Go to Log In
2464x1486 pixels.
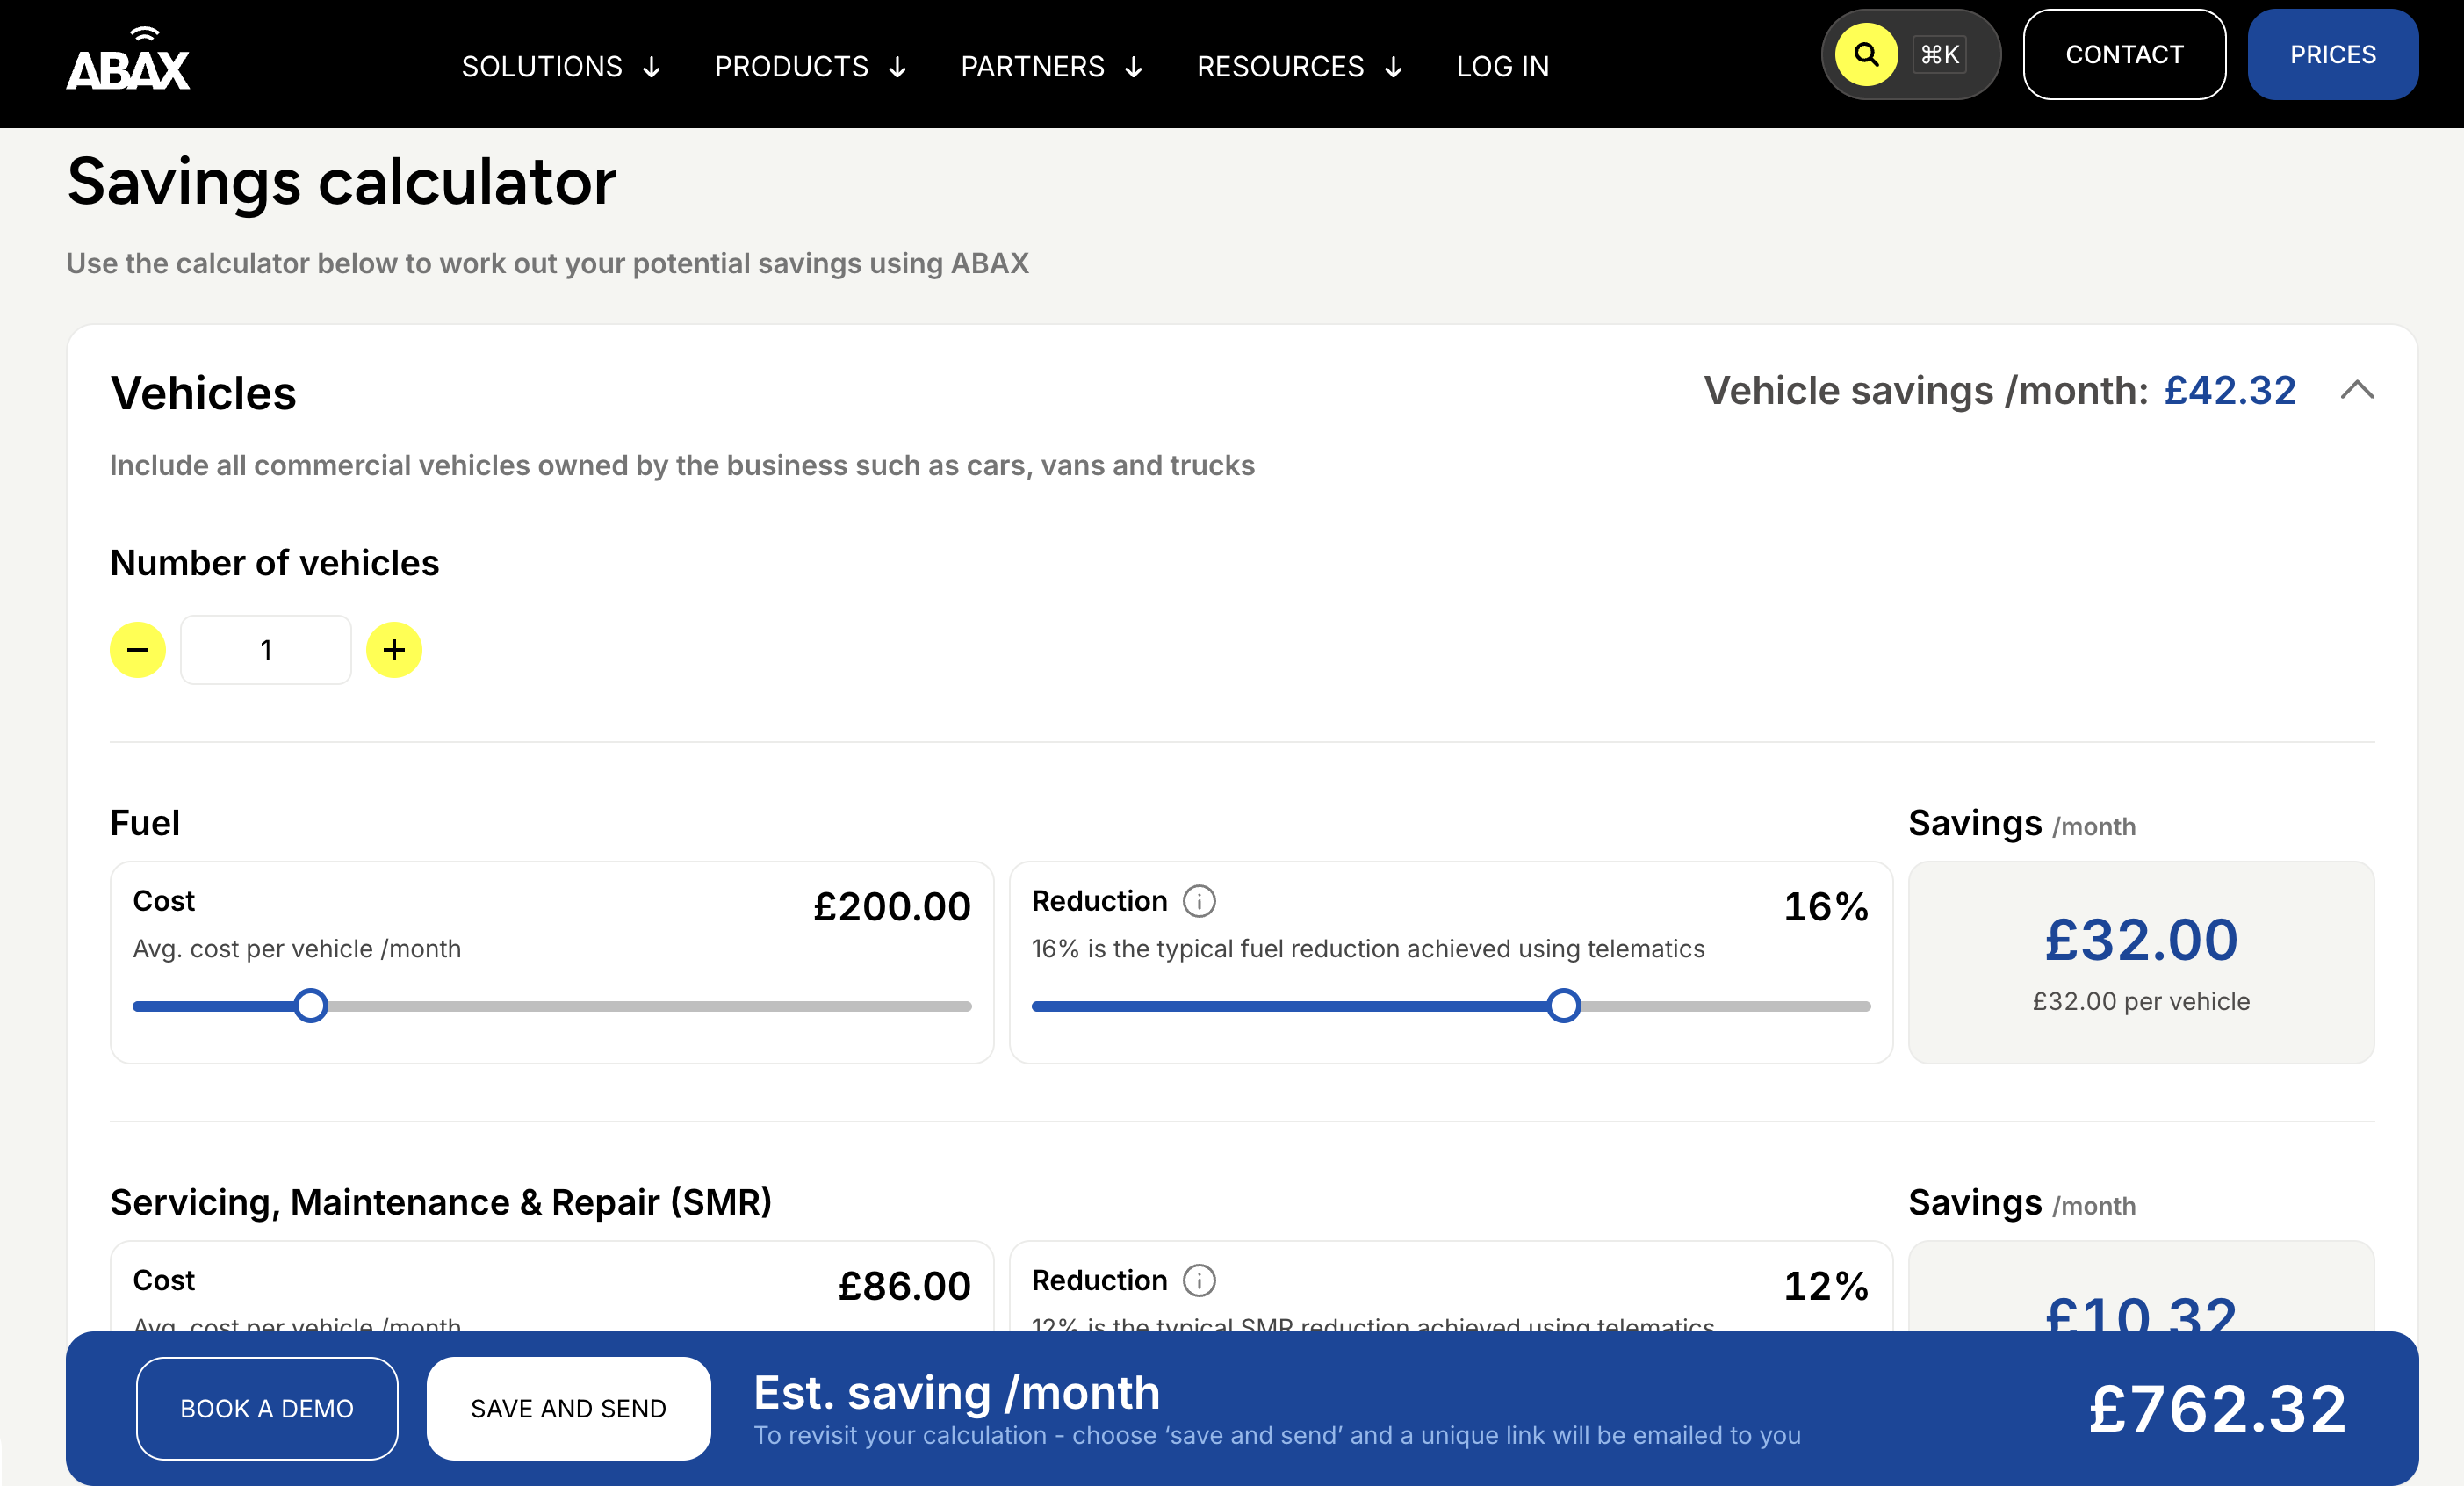click(1502, 66)
